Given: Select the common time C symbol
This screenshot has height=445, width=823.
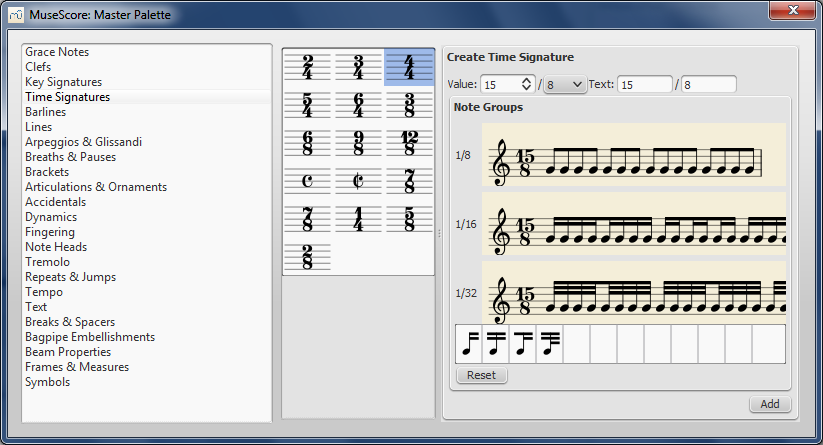Looking at the screenshot, I should pyautogui.click(x=308, y=181).
